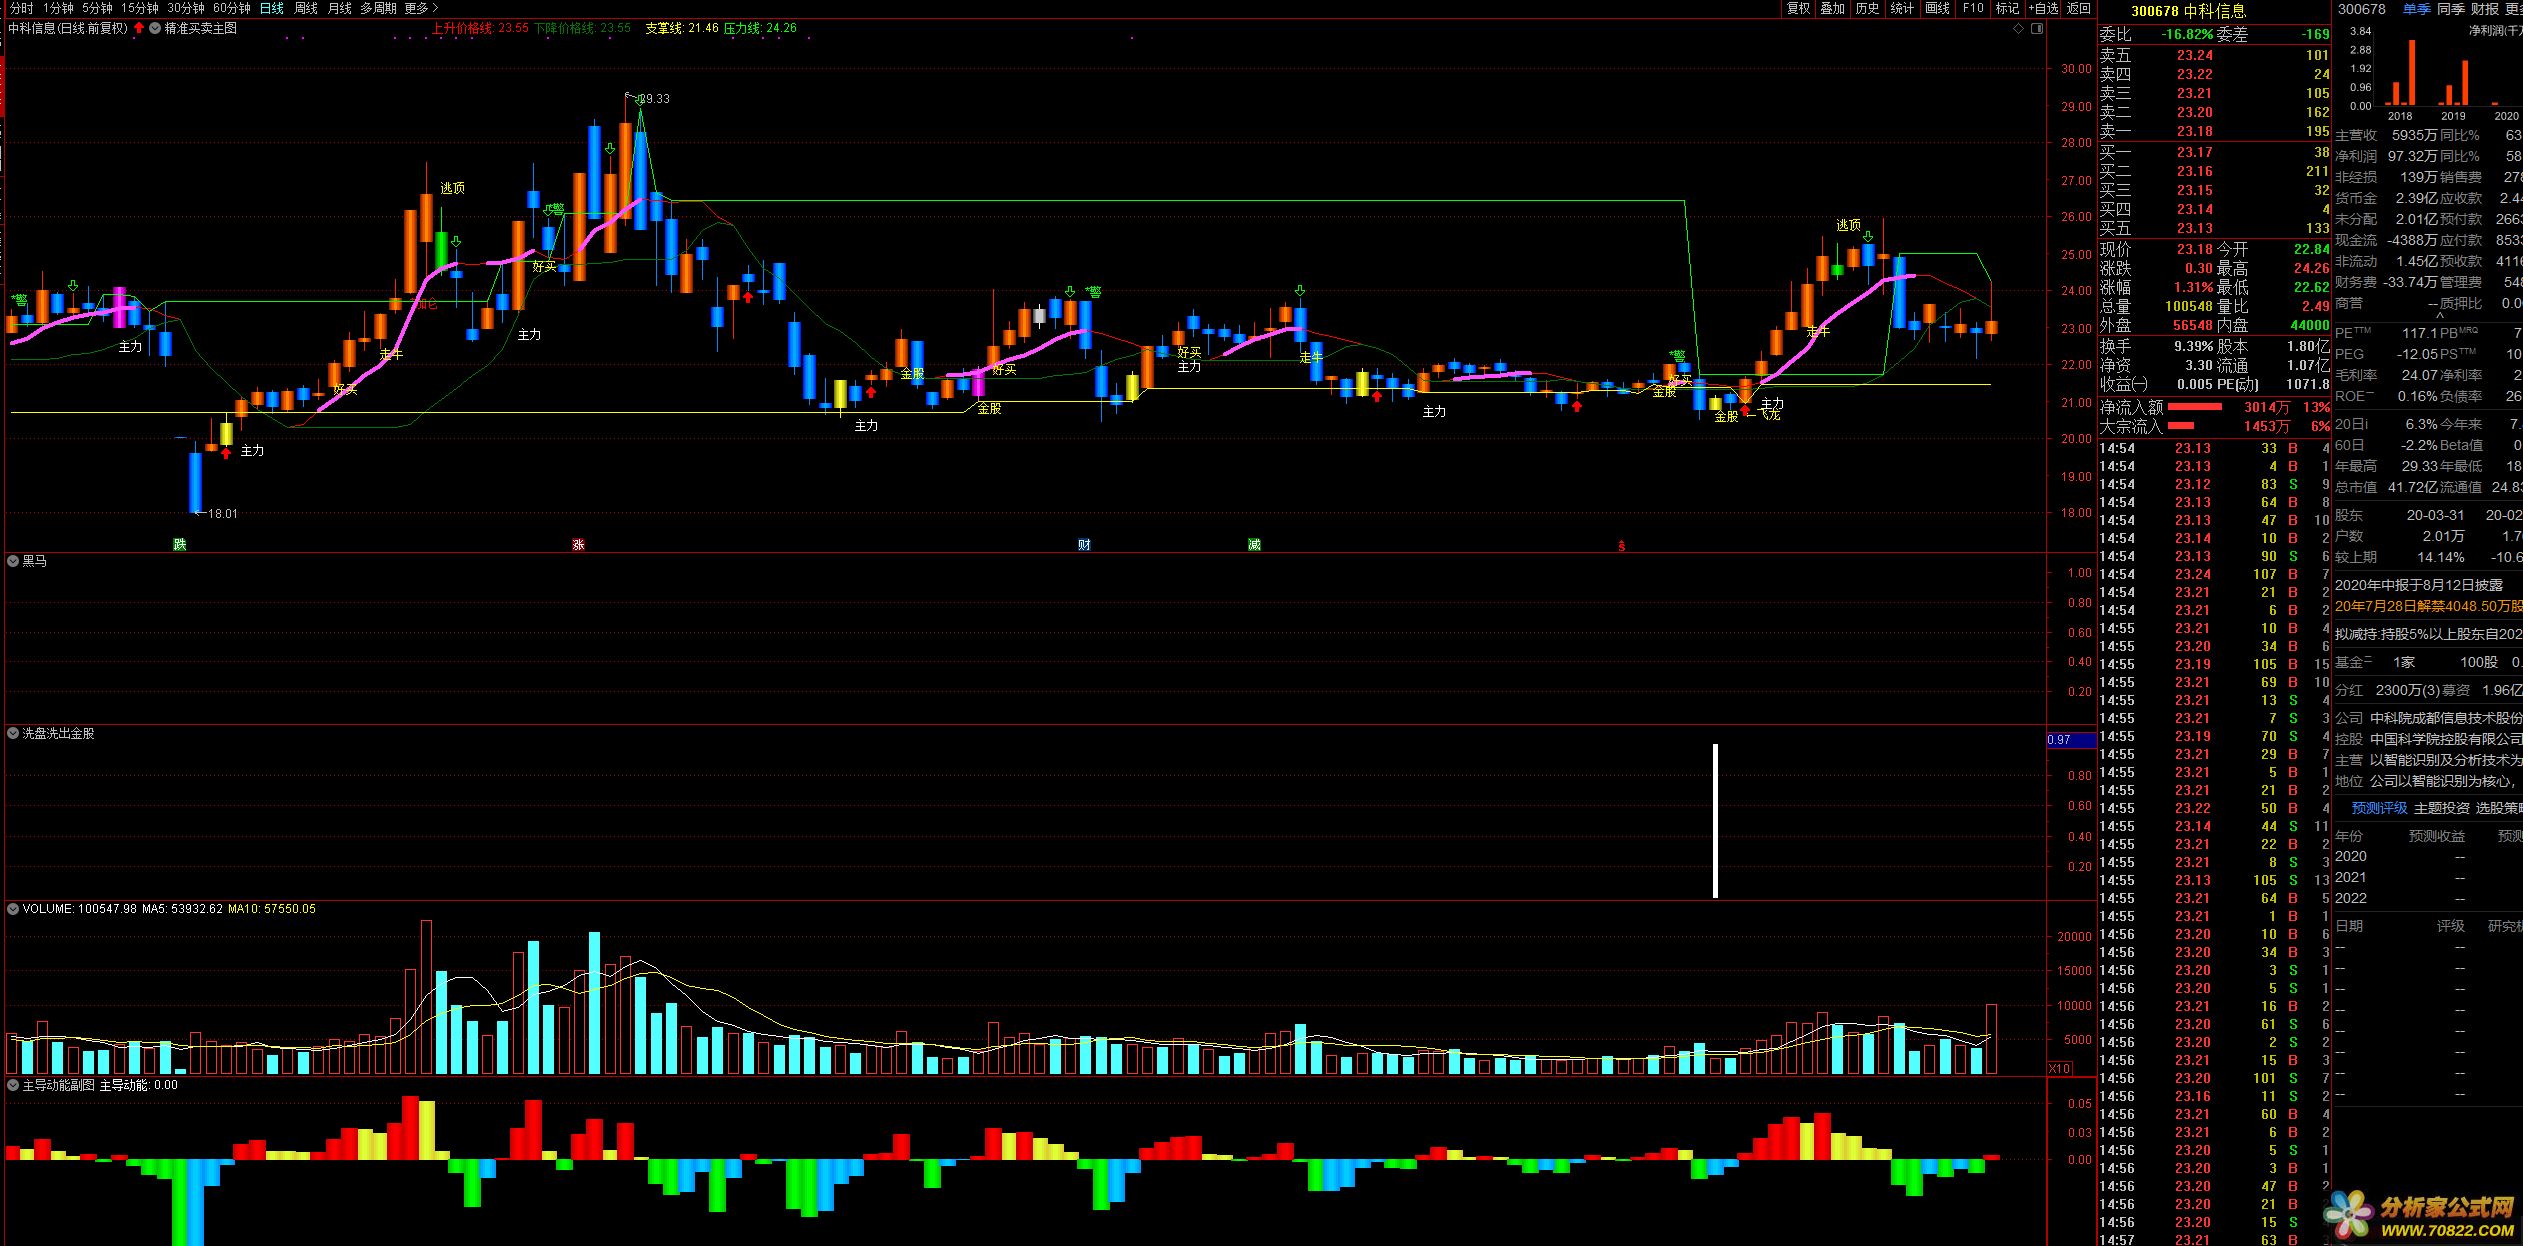2523x1246 pixels.
Task: Select the 30分钟 period
Action: point(186,8)
